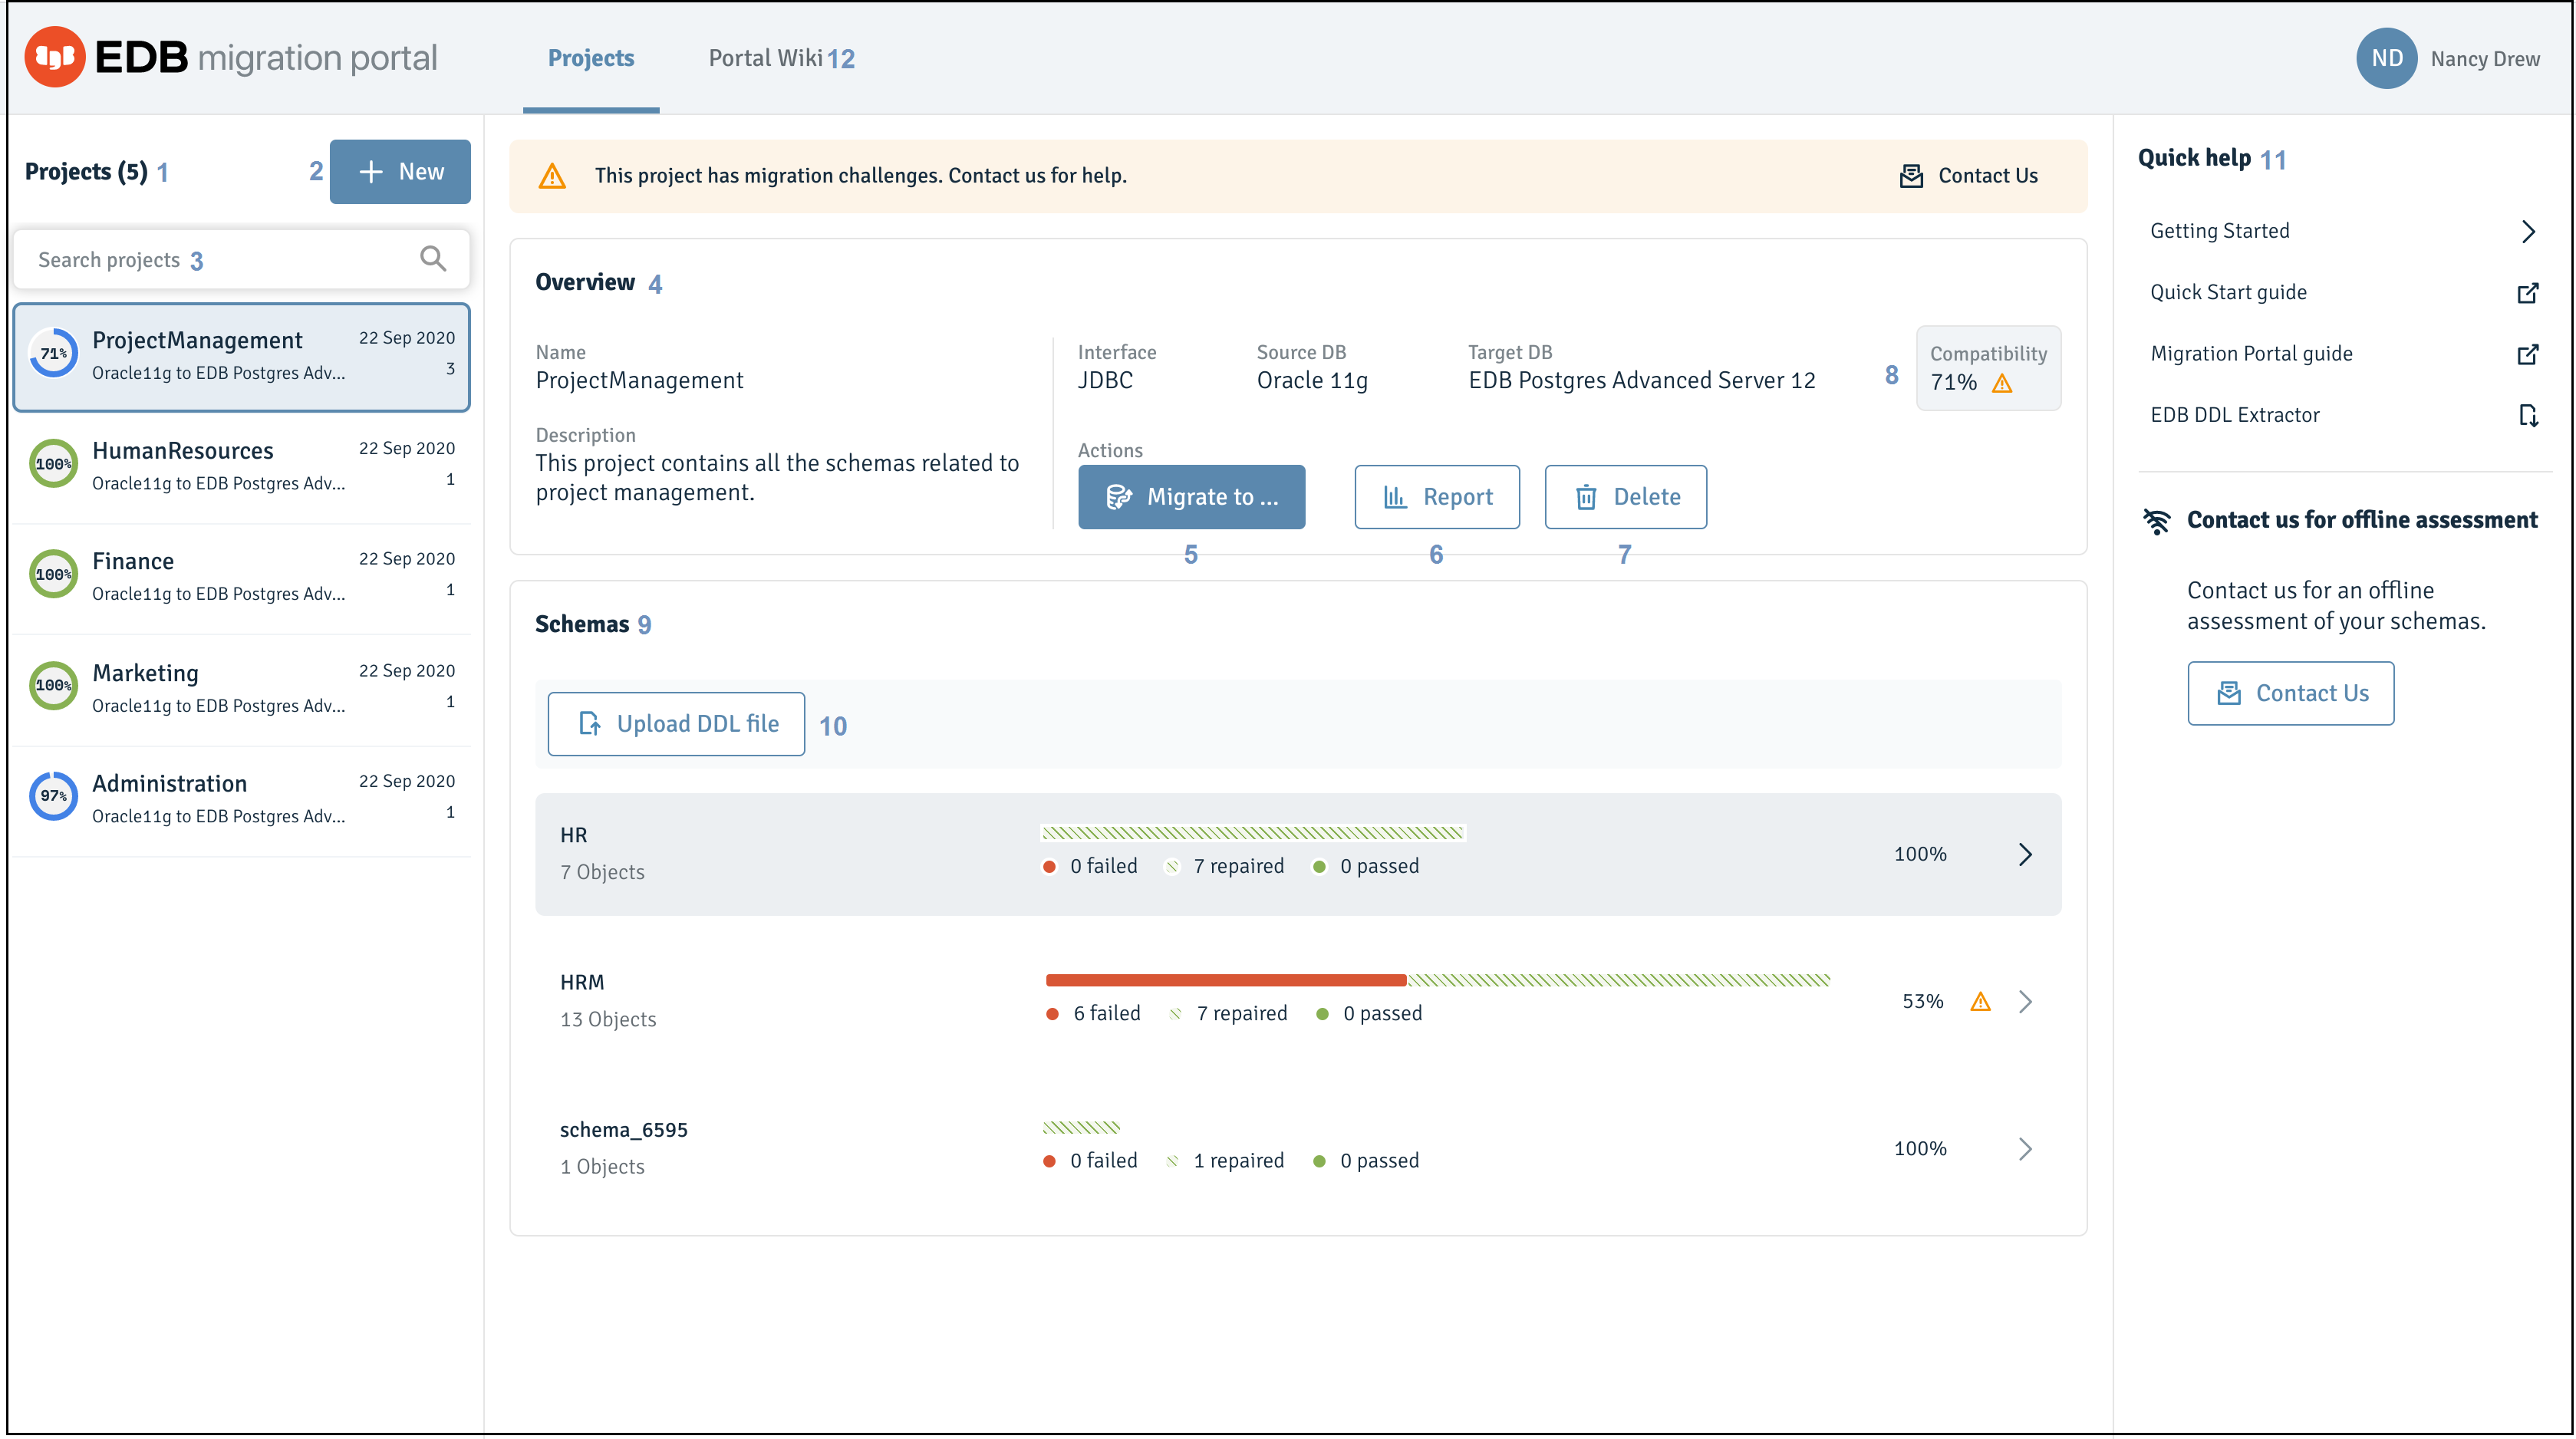Click the warning icon beside 71% compatibility
This screenshot has width=2576, height=1439.
(x=2002, y=383)
